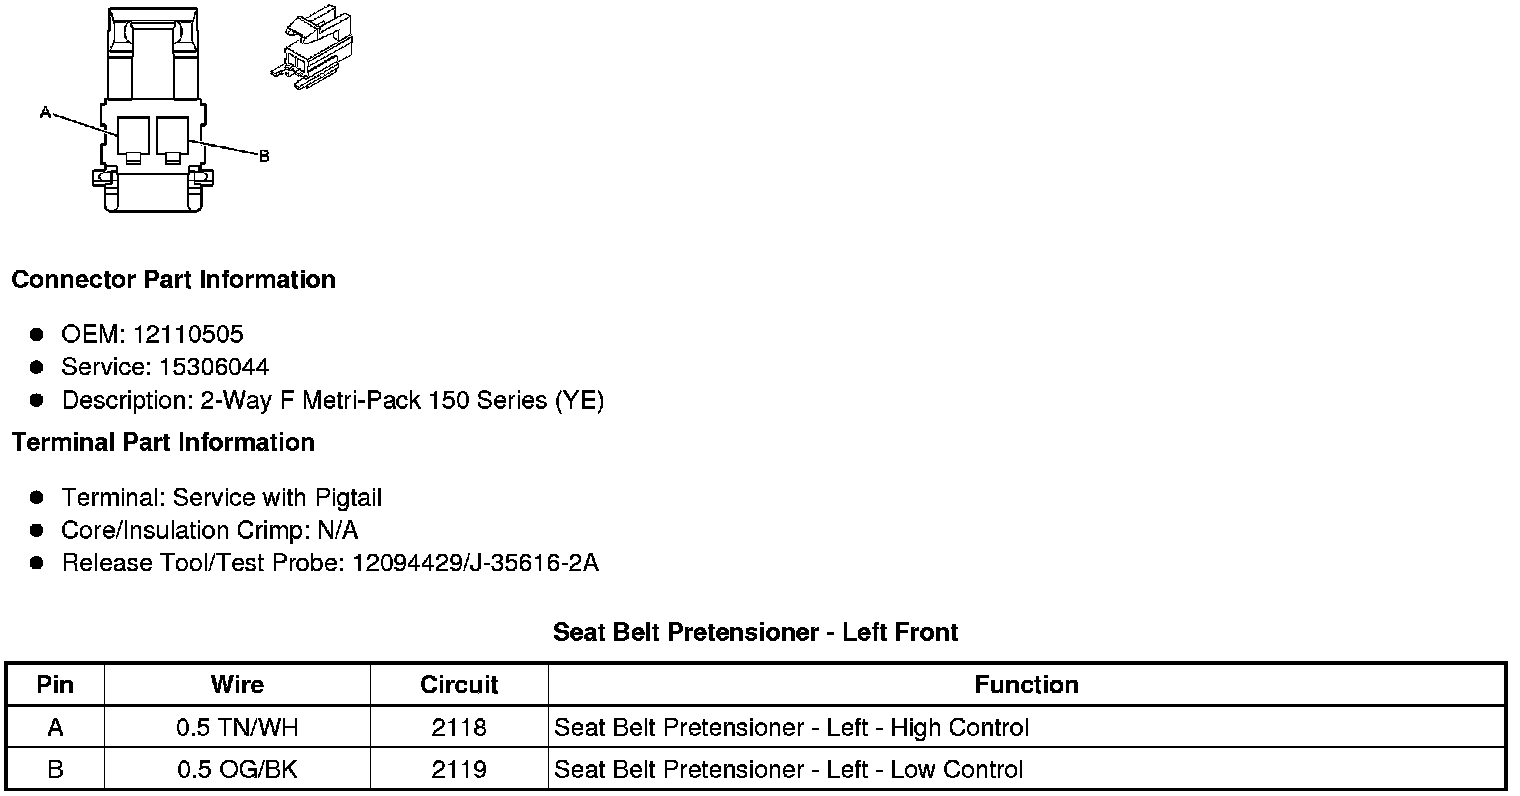The image size is (1520, 796).
Task: Click the Core/Insulation Crimp: N/A line
Action: (210, 530)
